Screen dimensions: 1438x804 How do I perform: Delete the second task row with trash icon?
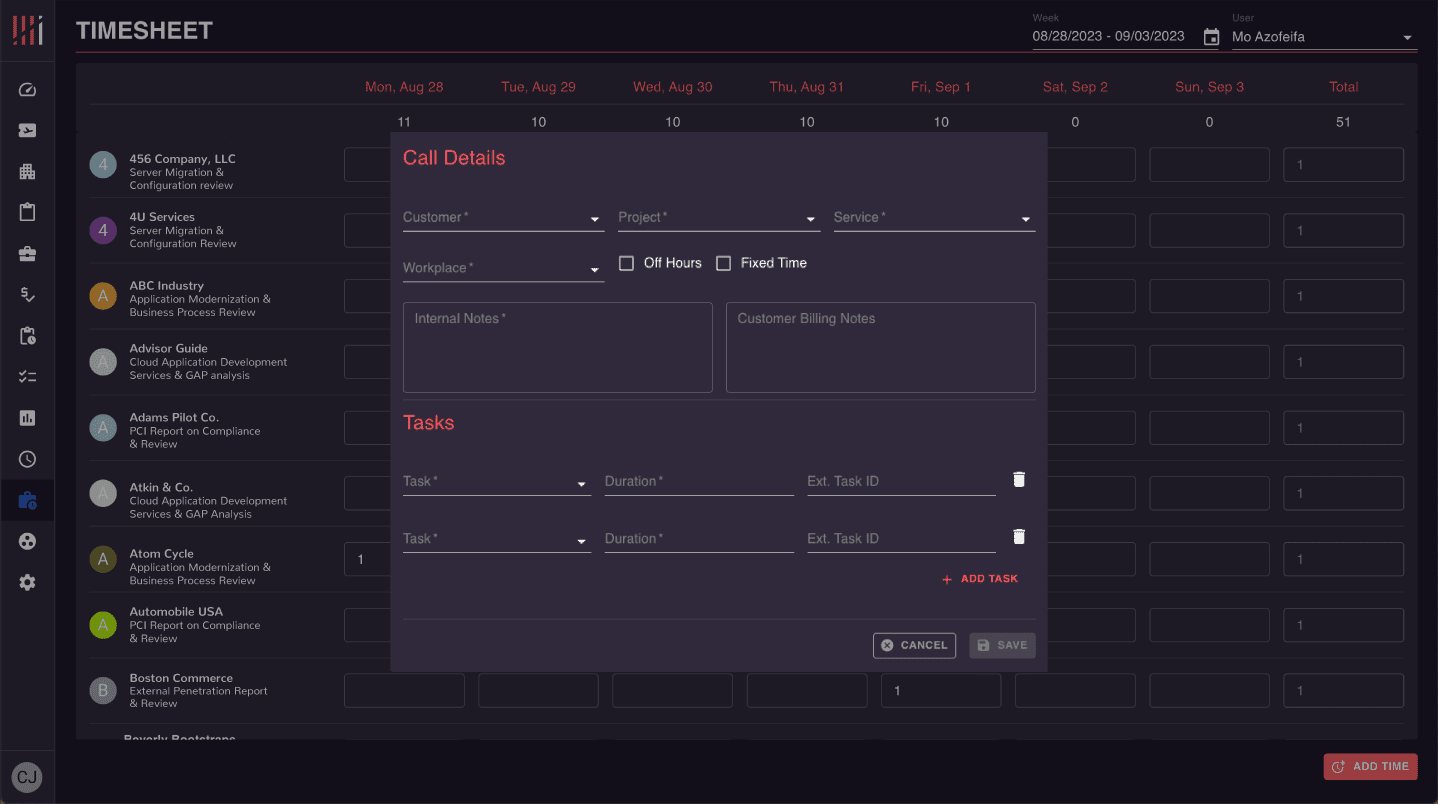[1019, 537]
